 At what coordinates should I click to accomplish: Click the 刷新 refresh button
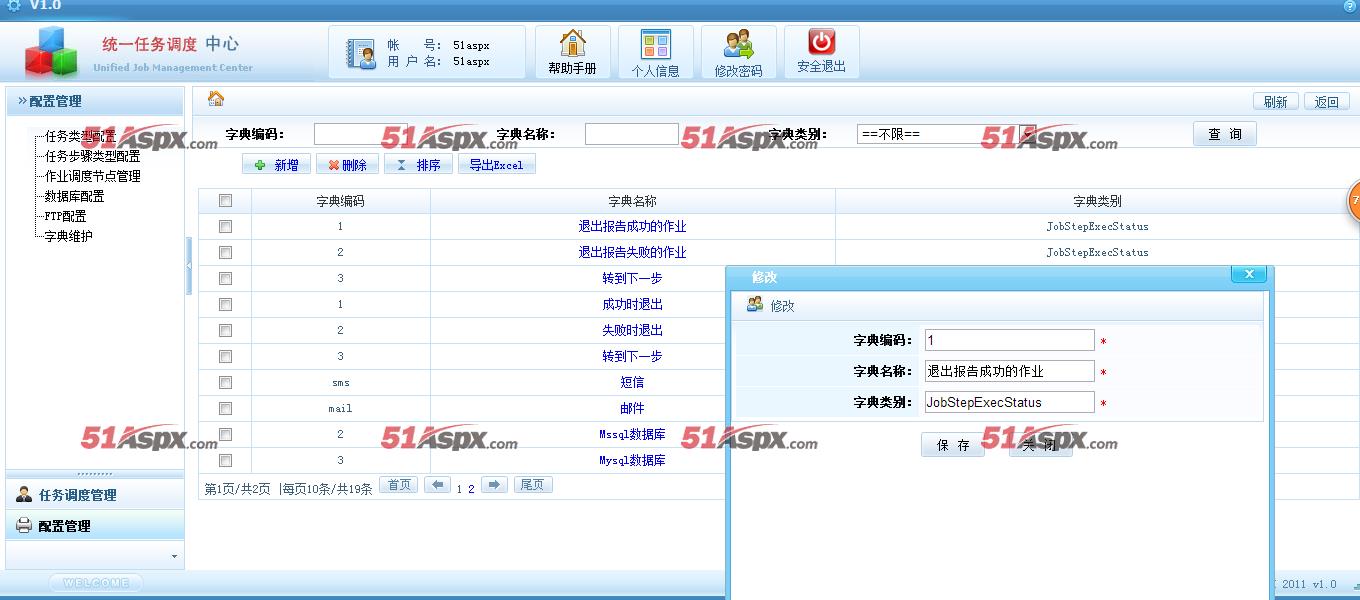click(x=1275, y=102)
